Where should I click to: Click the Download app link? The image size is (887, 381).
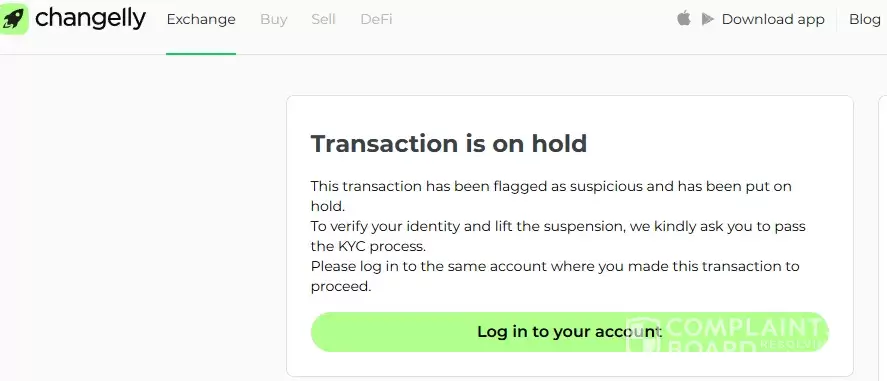click(x=773, y=19)
